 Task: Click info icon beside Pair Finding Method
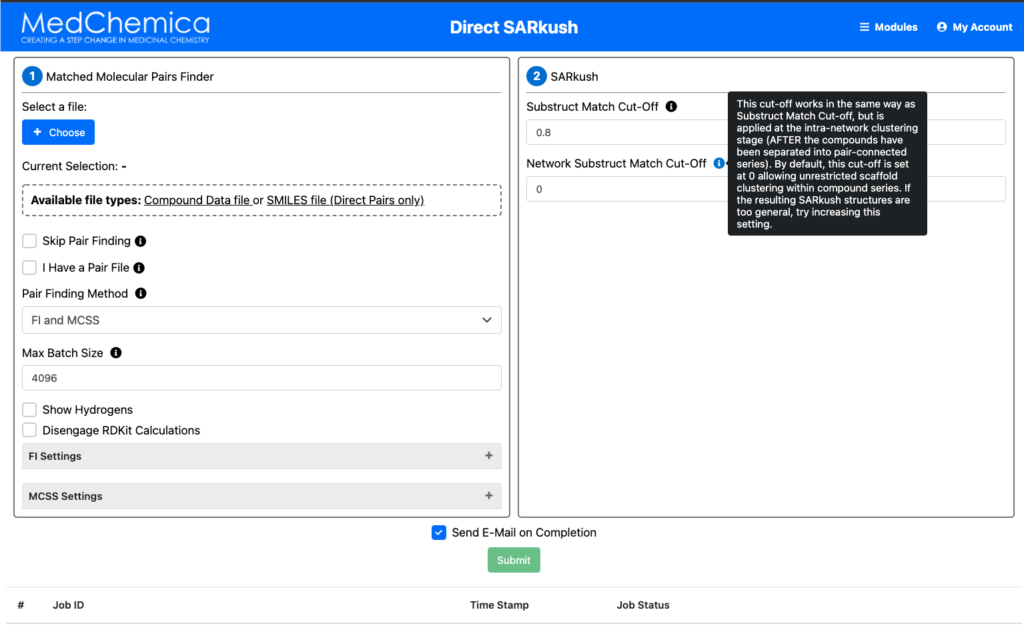(x=141, y=294)
